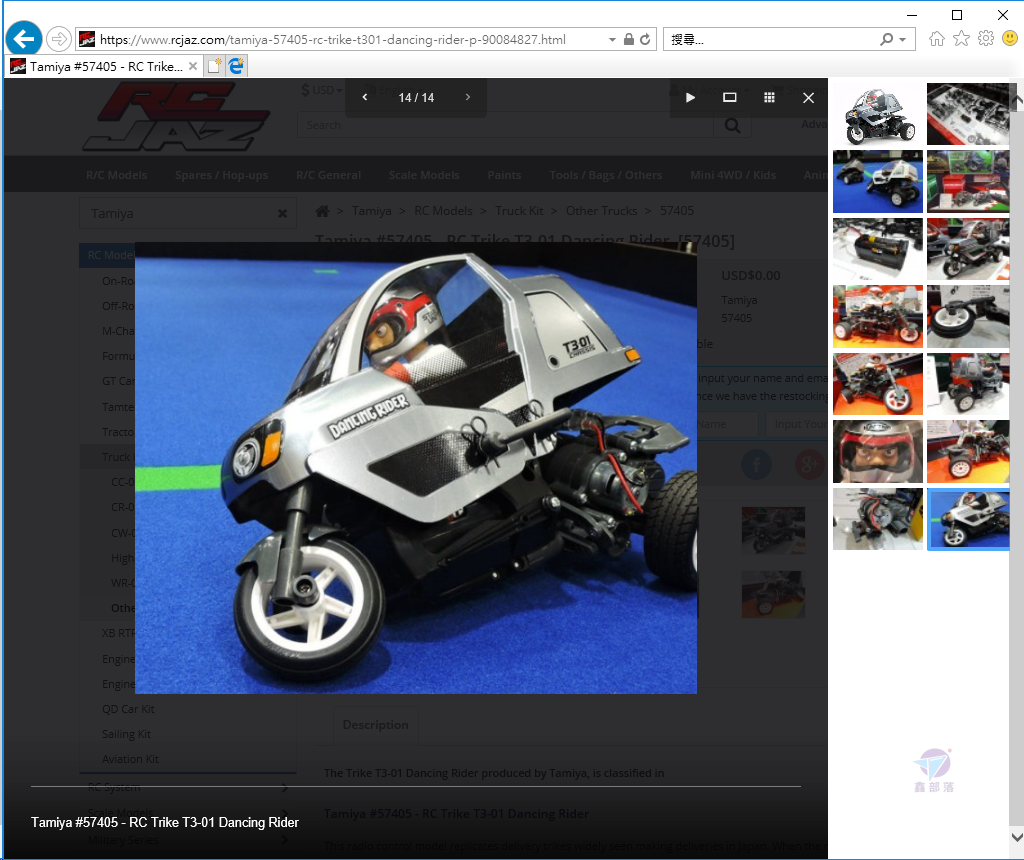The image size is (1024, 860).
Task: Click the scrollbar down arrow
Action: 1017,836
